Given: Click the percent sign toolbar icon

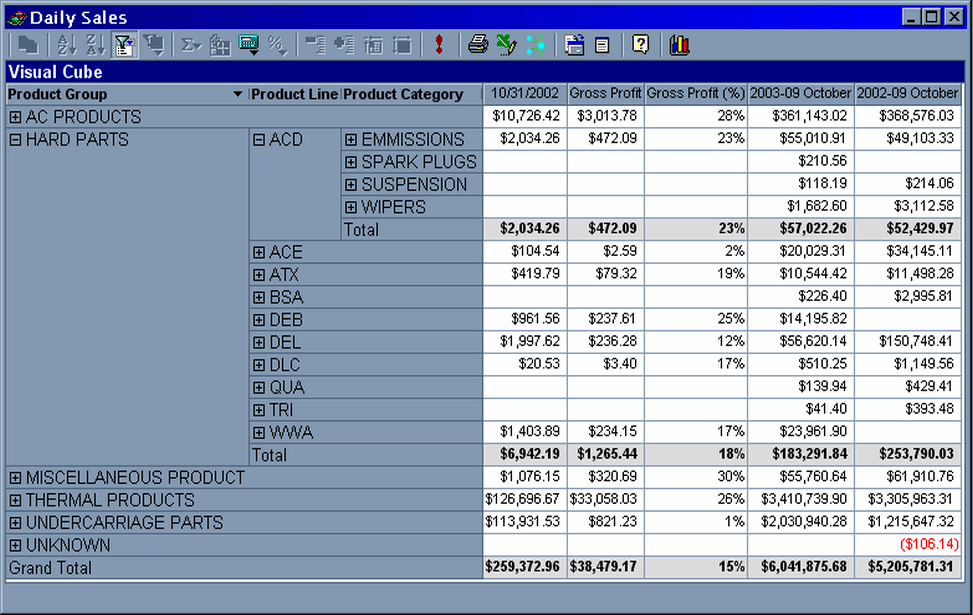Looking at the screenshot, I should (x=277, y=44).
